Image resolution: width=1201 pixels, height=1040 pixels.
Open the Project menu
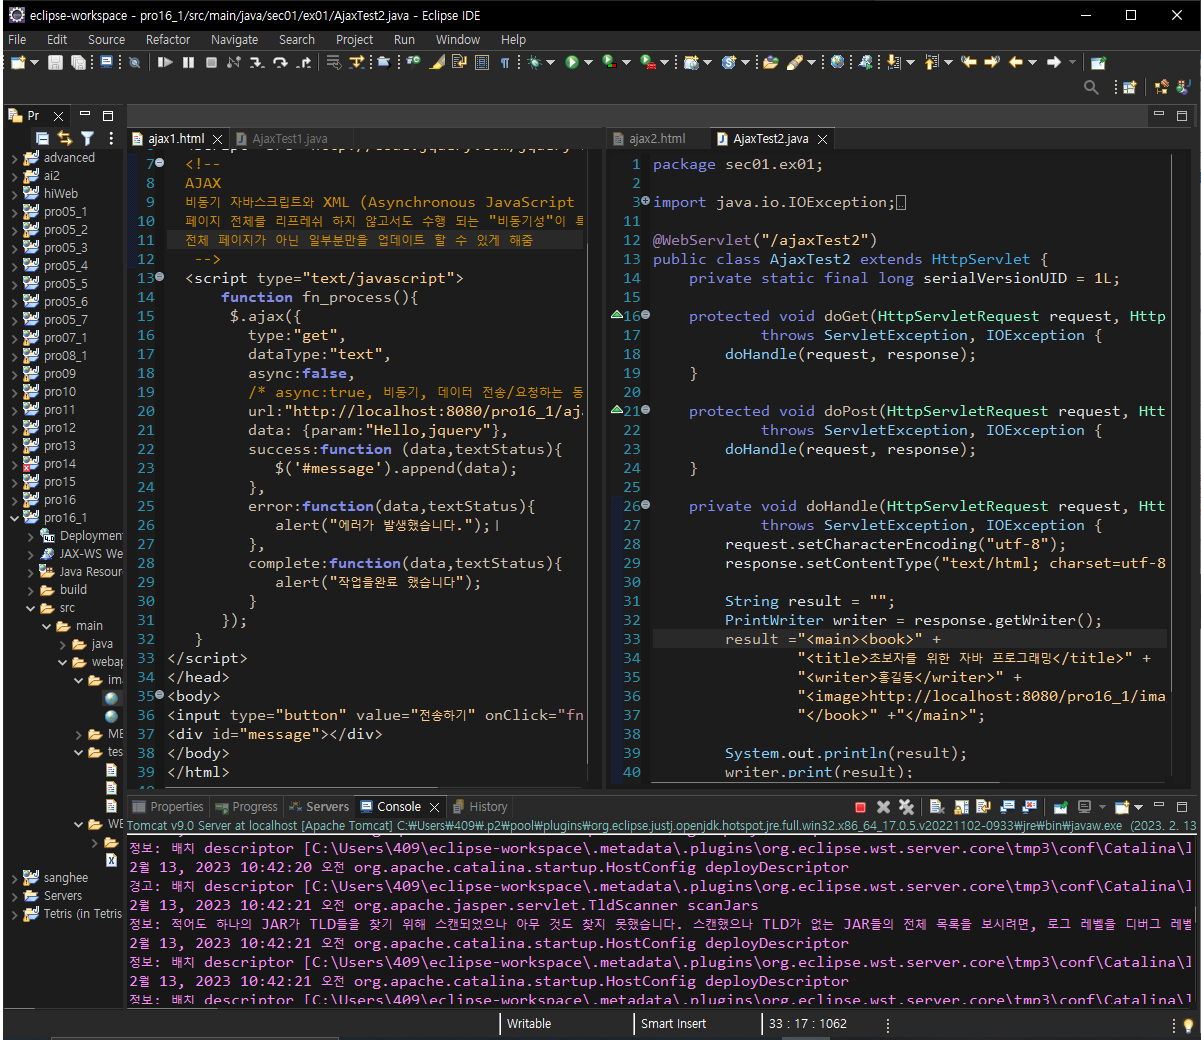point(354,40)
